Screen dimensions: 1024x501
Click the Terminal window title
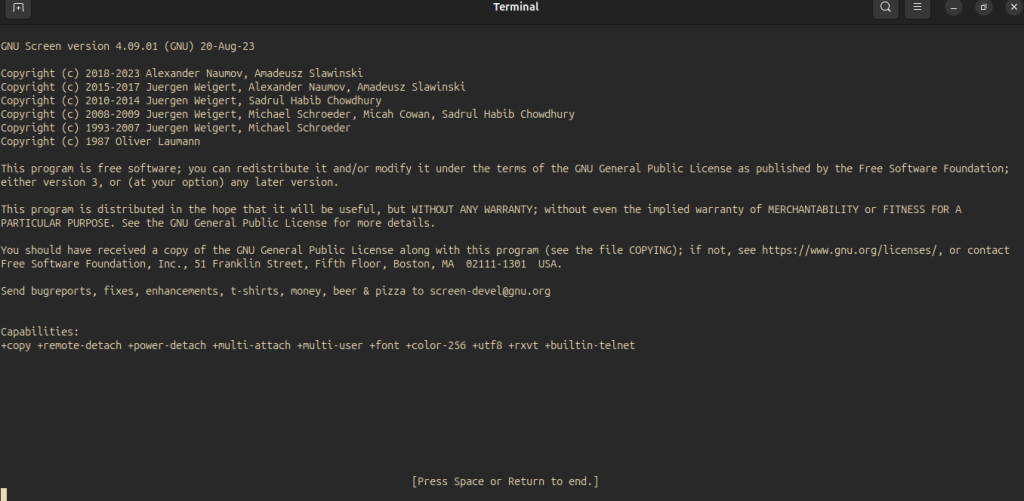click(x=516, y=7)
